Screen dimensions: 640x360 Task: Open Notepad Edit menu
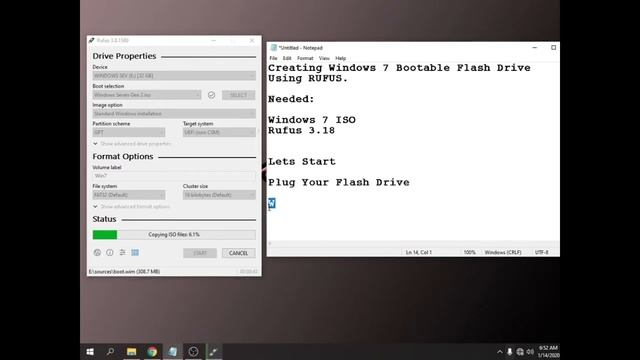(x=287, y=58)
